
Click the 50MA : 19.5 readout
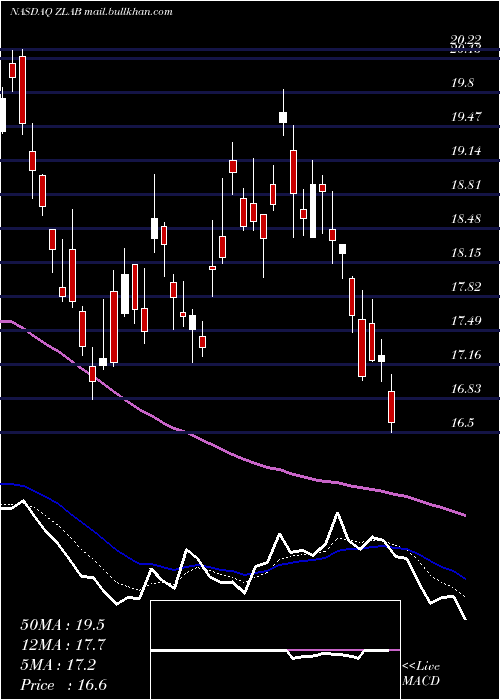coord(62,625)
